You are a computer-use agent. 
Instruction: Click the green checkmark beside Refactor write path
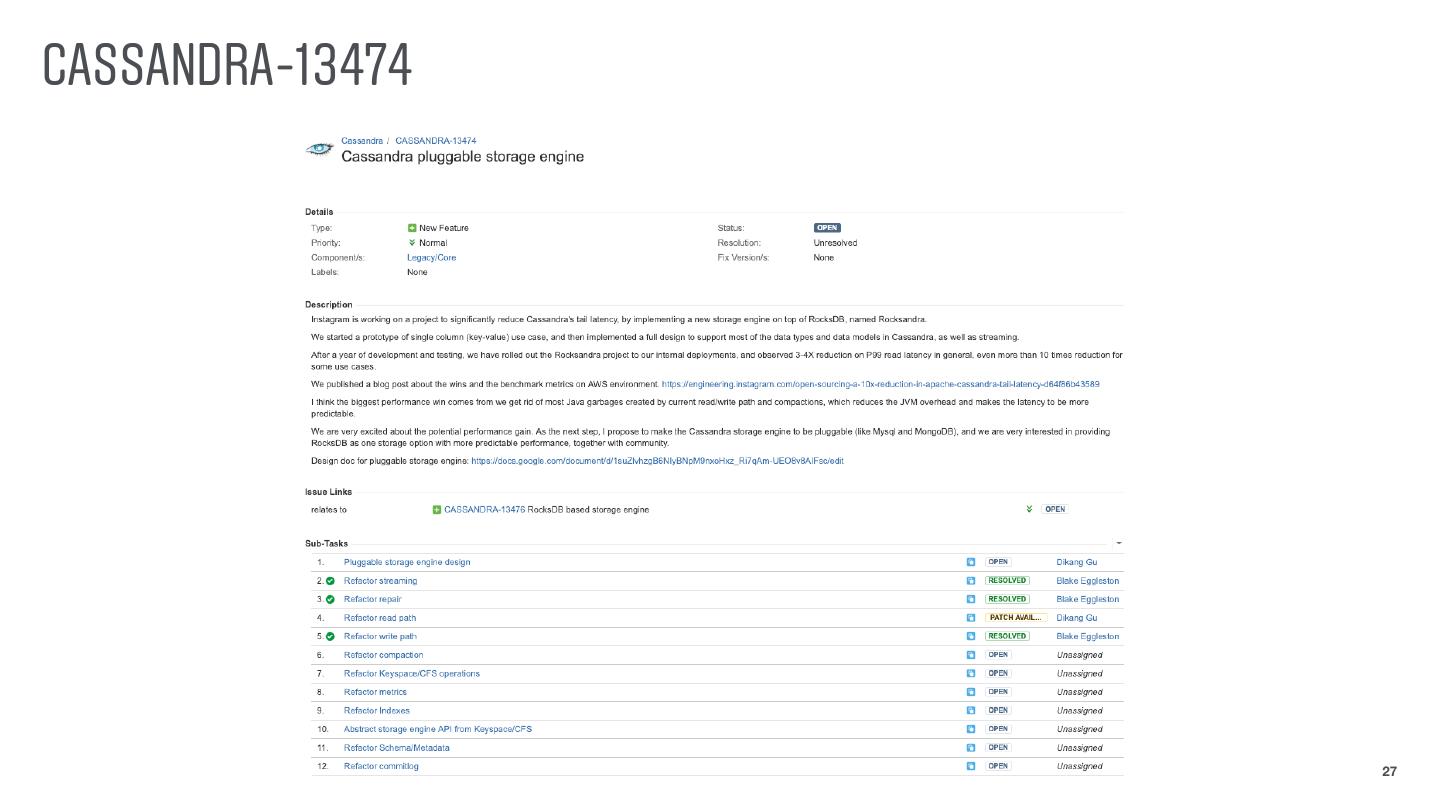click(330, 636)
